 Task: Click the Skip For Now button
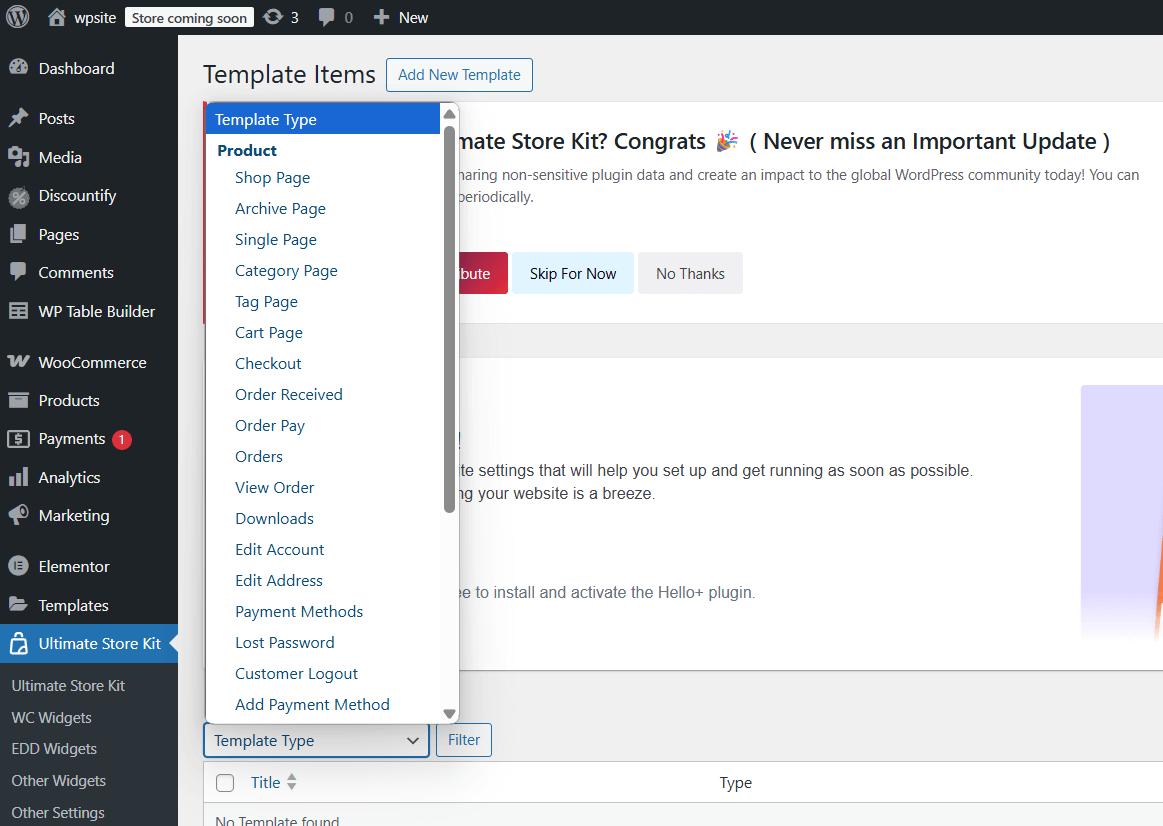pos(573,274)
